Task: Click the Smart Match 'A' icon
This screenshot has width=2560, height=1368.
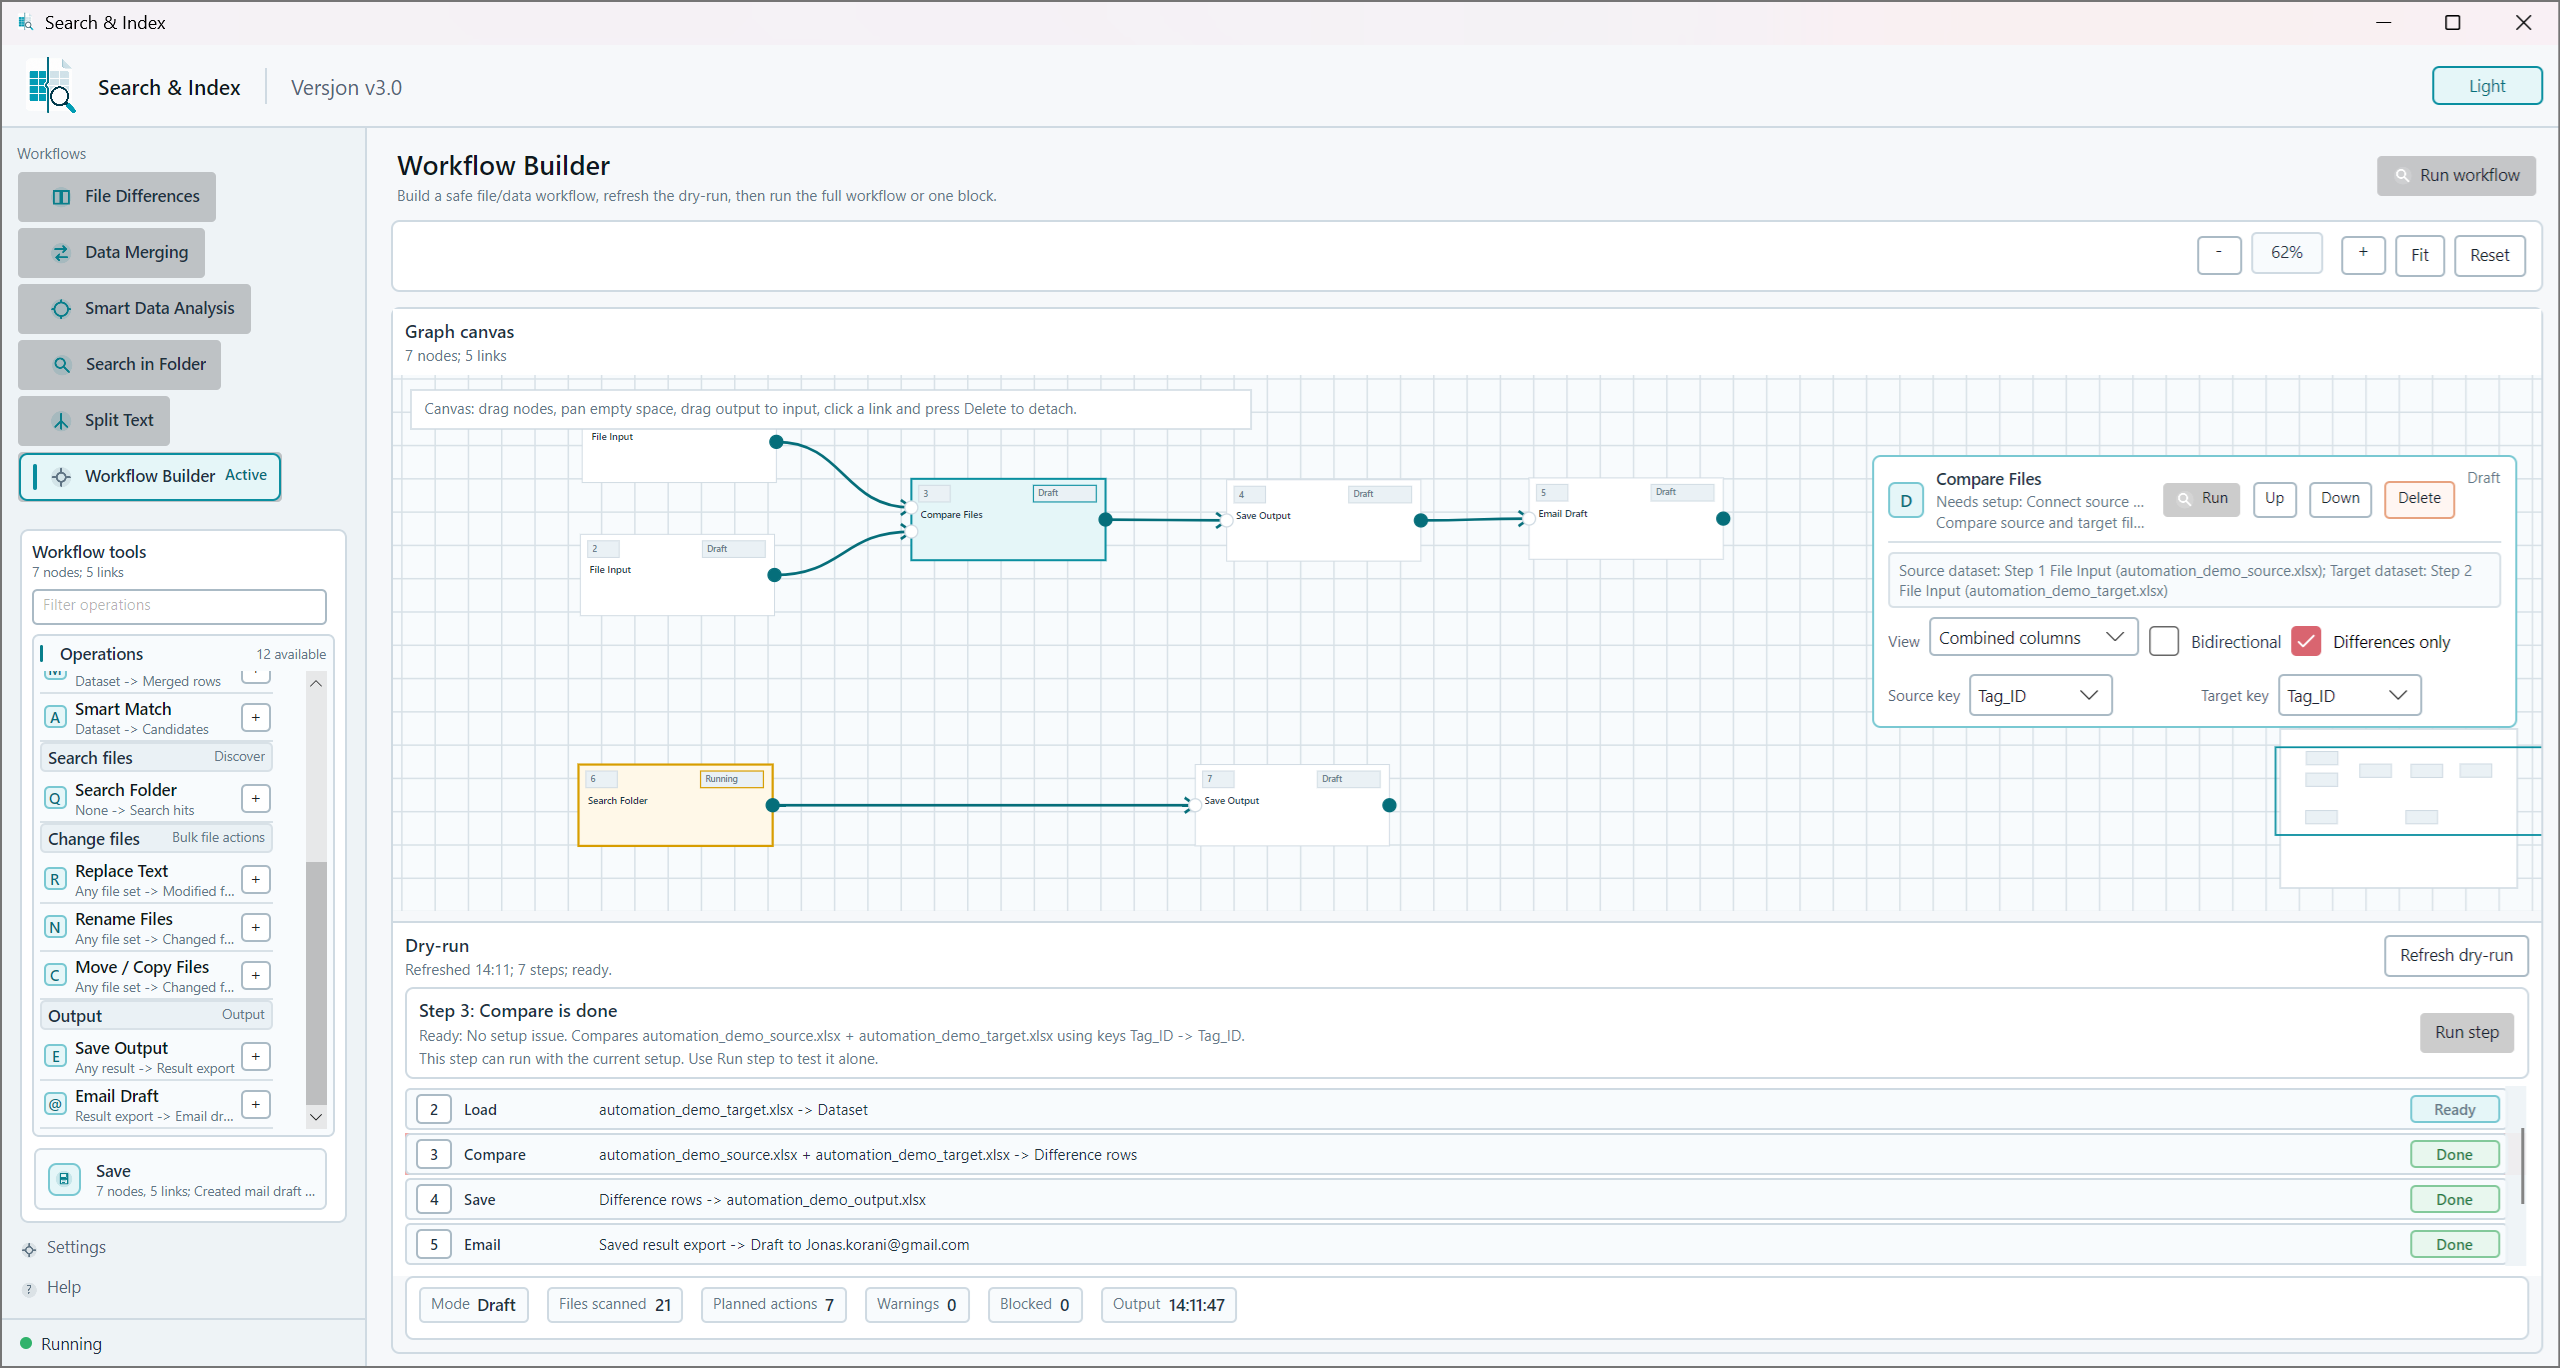Action: [x=56, y=717]
